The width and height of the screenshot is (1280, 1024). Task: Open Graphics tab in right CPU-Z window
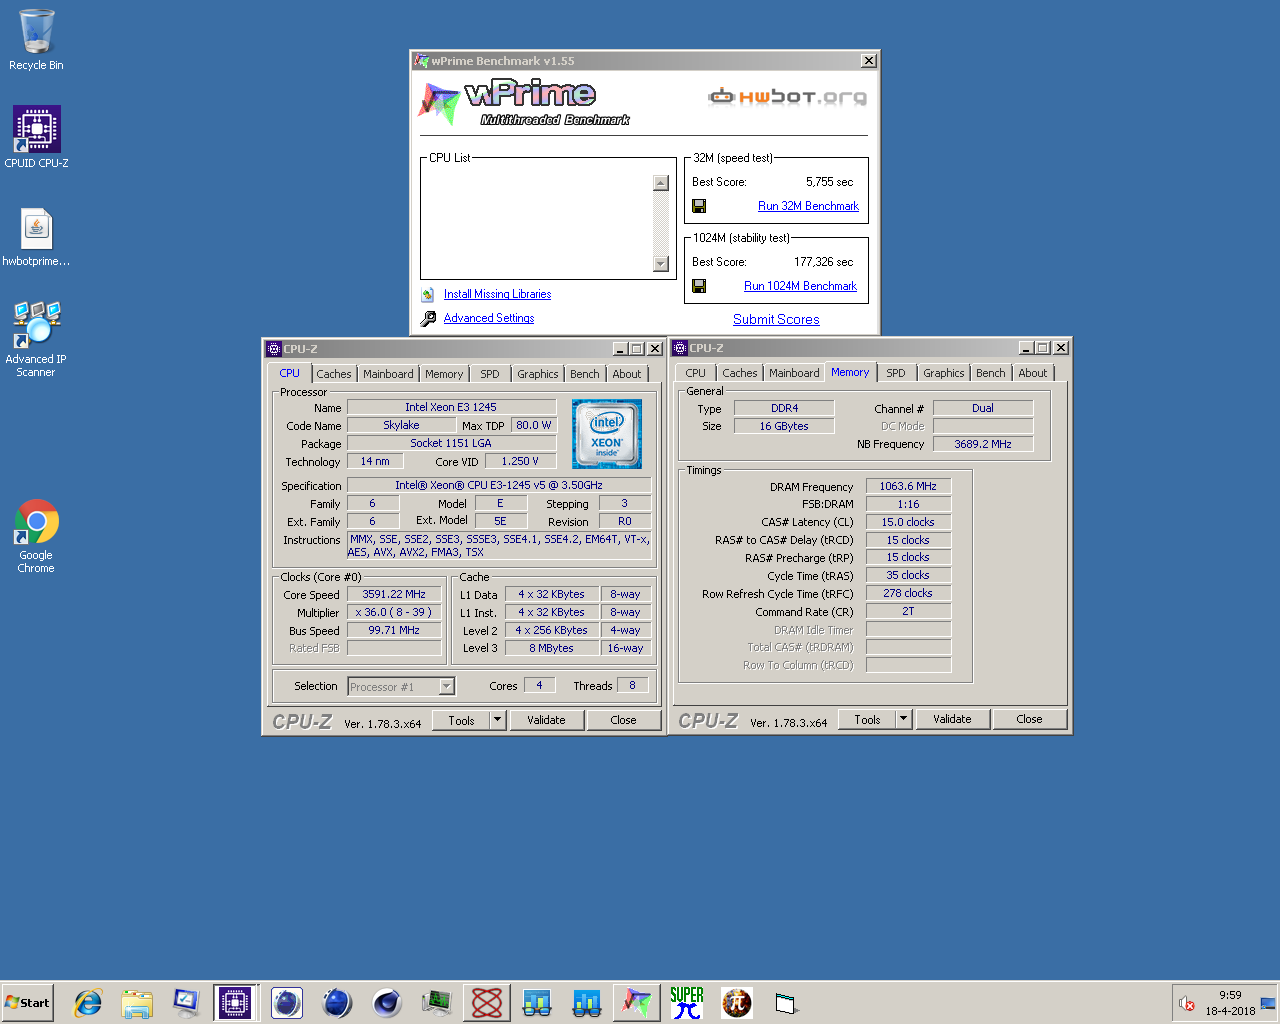[x=944, y=373]
